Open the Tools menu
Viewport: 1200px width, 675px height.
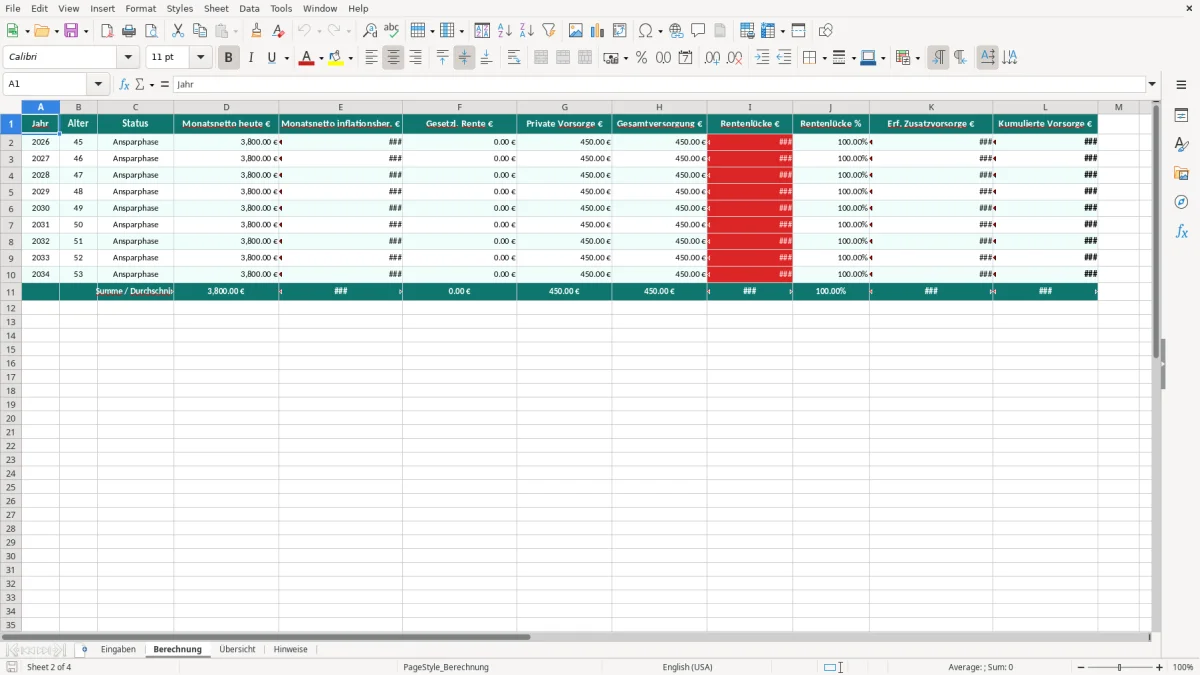(281, 8)
